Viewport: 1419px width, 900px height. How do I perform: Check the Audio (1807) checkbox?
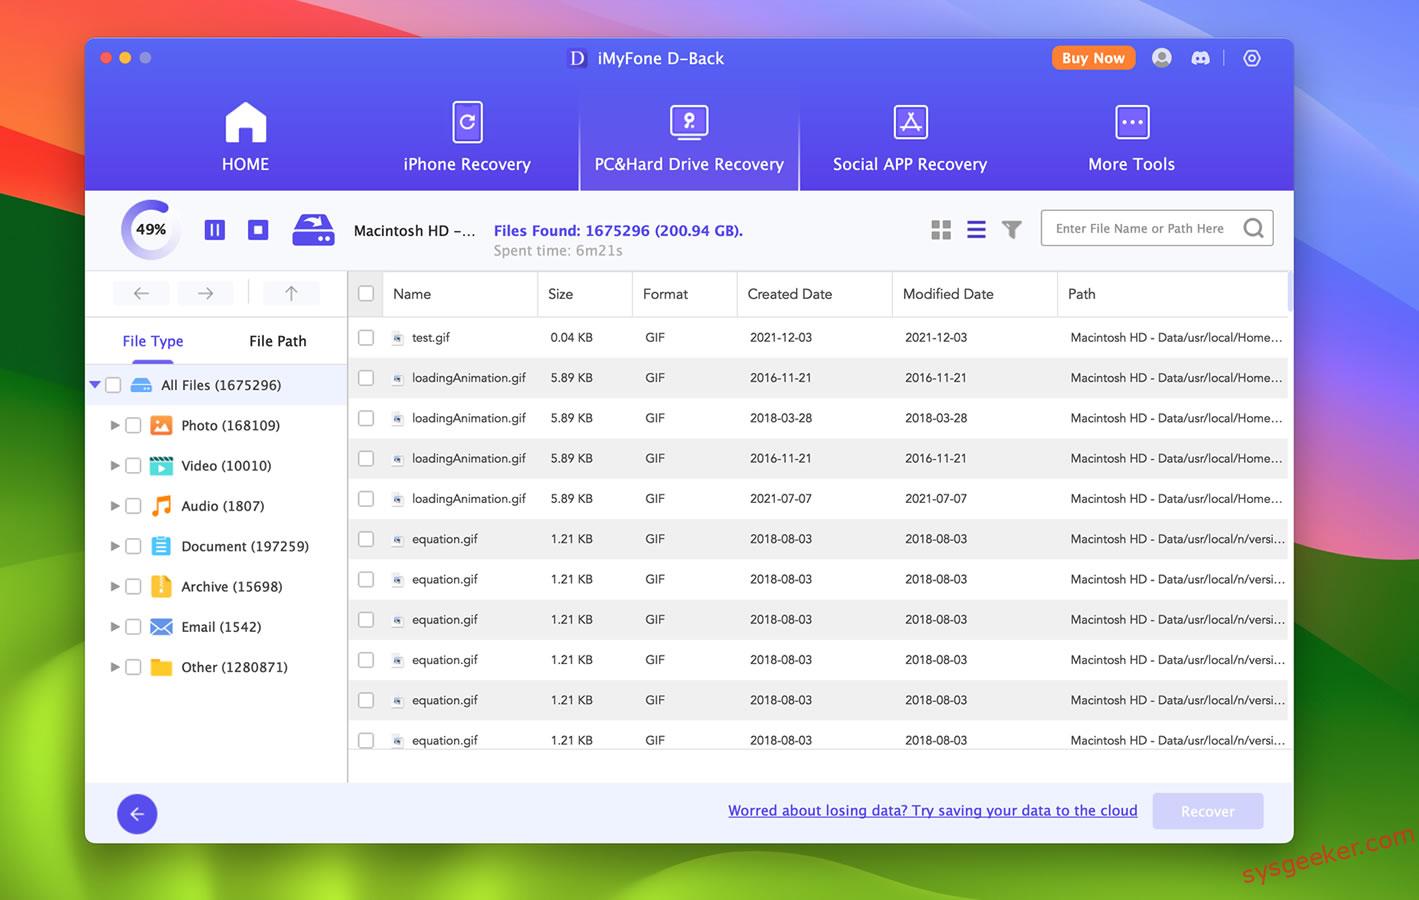tap(133, 506)
